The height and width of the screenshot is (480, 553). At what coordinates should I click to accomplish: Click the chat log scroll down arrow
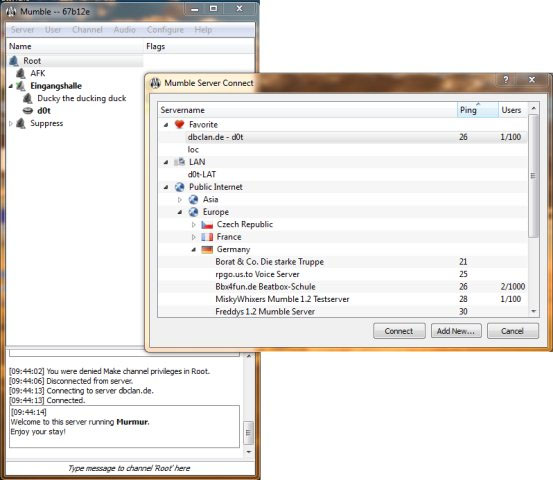coord(248,452)
